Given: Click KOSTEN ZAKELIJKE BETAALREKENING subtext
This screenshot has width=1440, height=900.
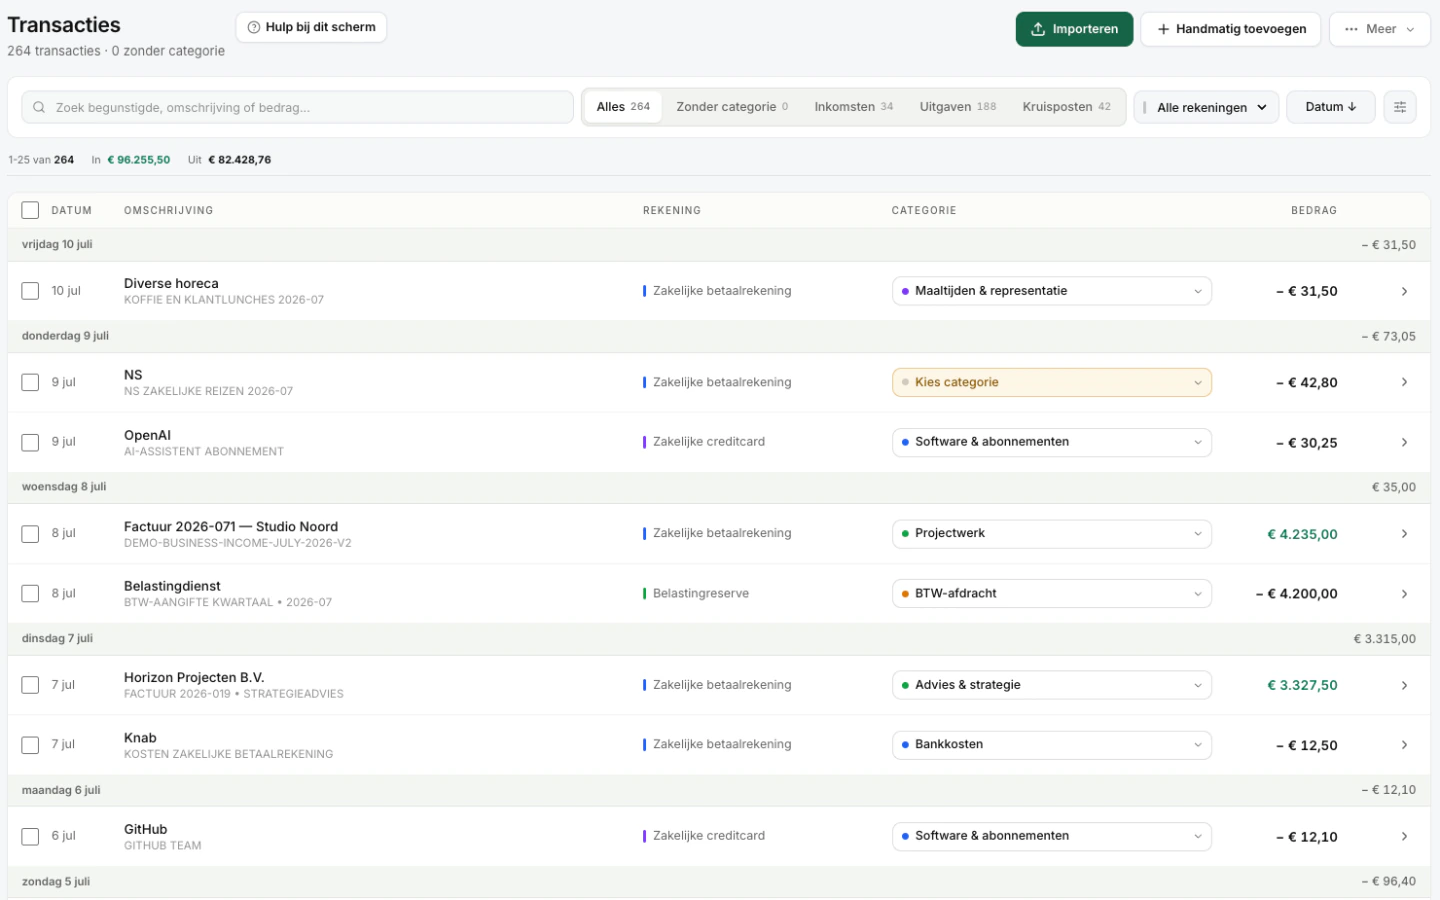Looking at the screenshot, I should coord(229,755).
